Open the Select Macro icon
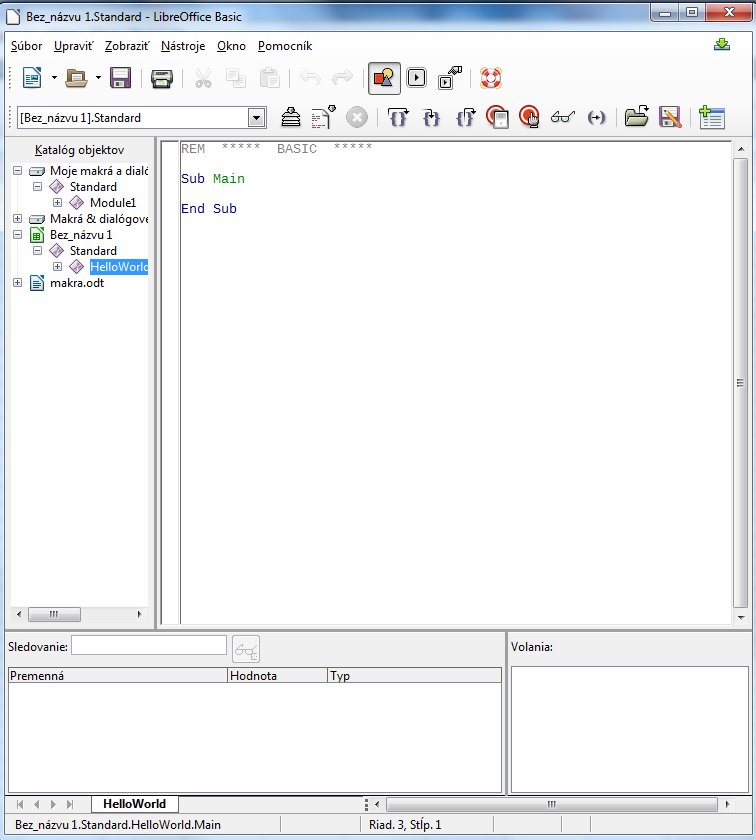756x840 pixels. 416,78
